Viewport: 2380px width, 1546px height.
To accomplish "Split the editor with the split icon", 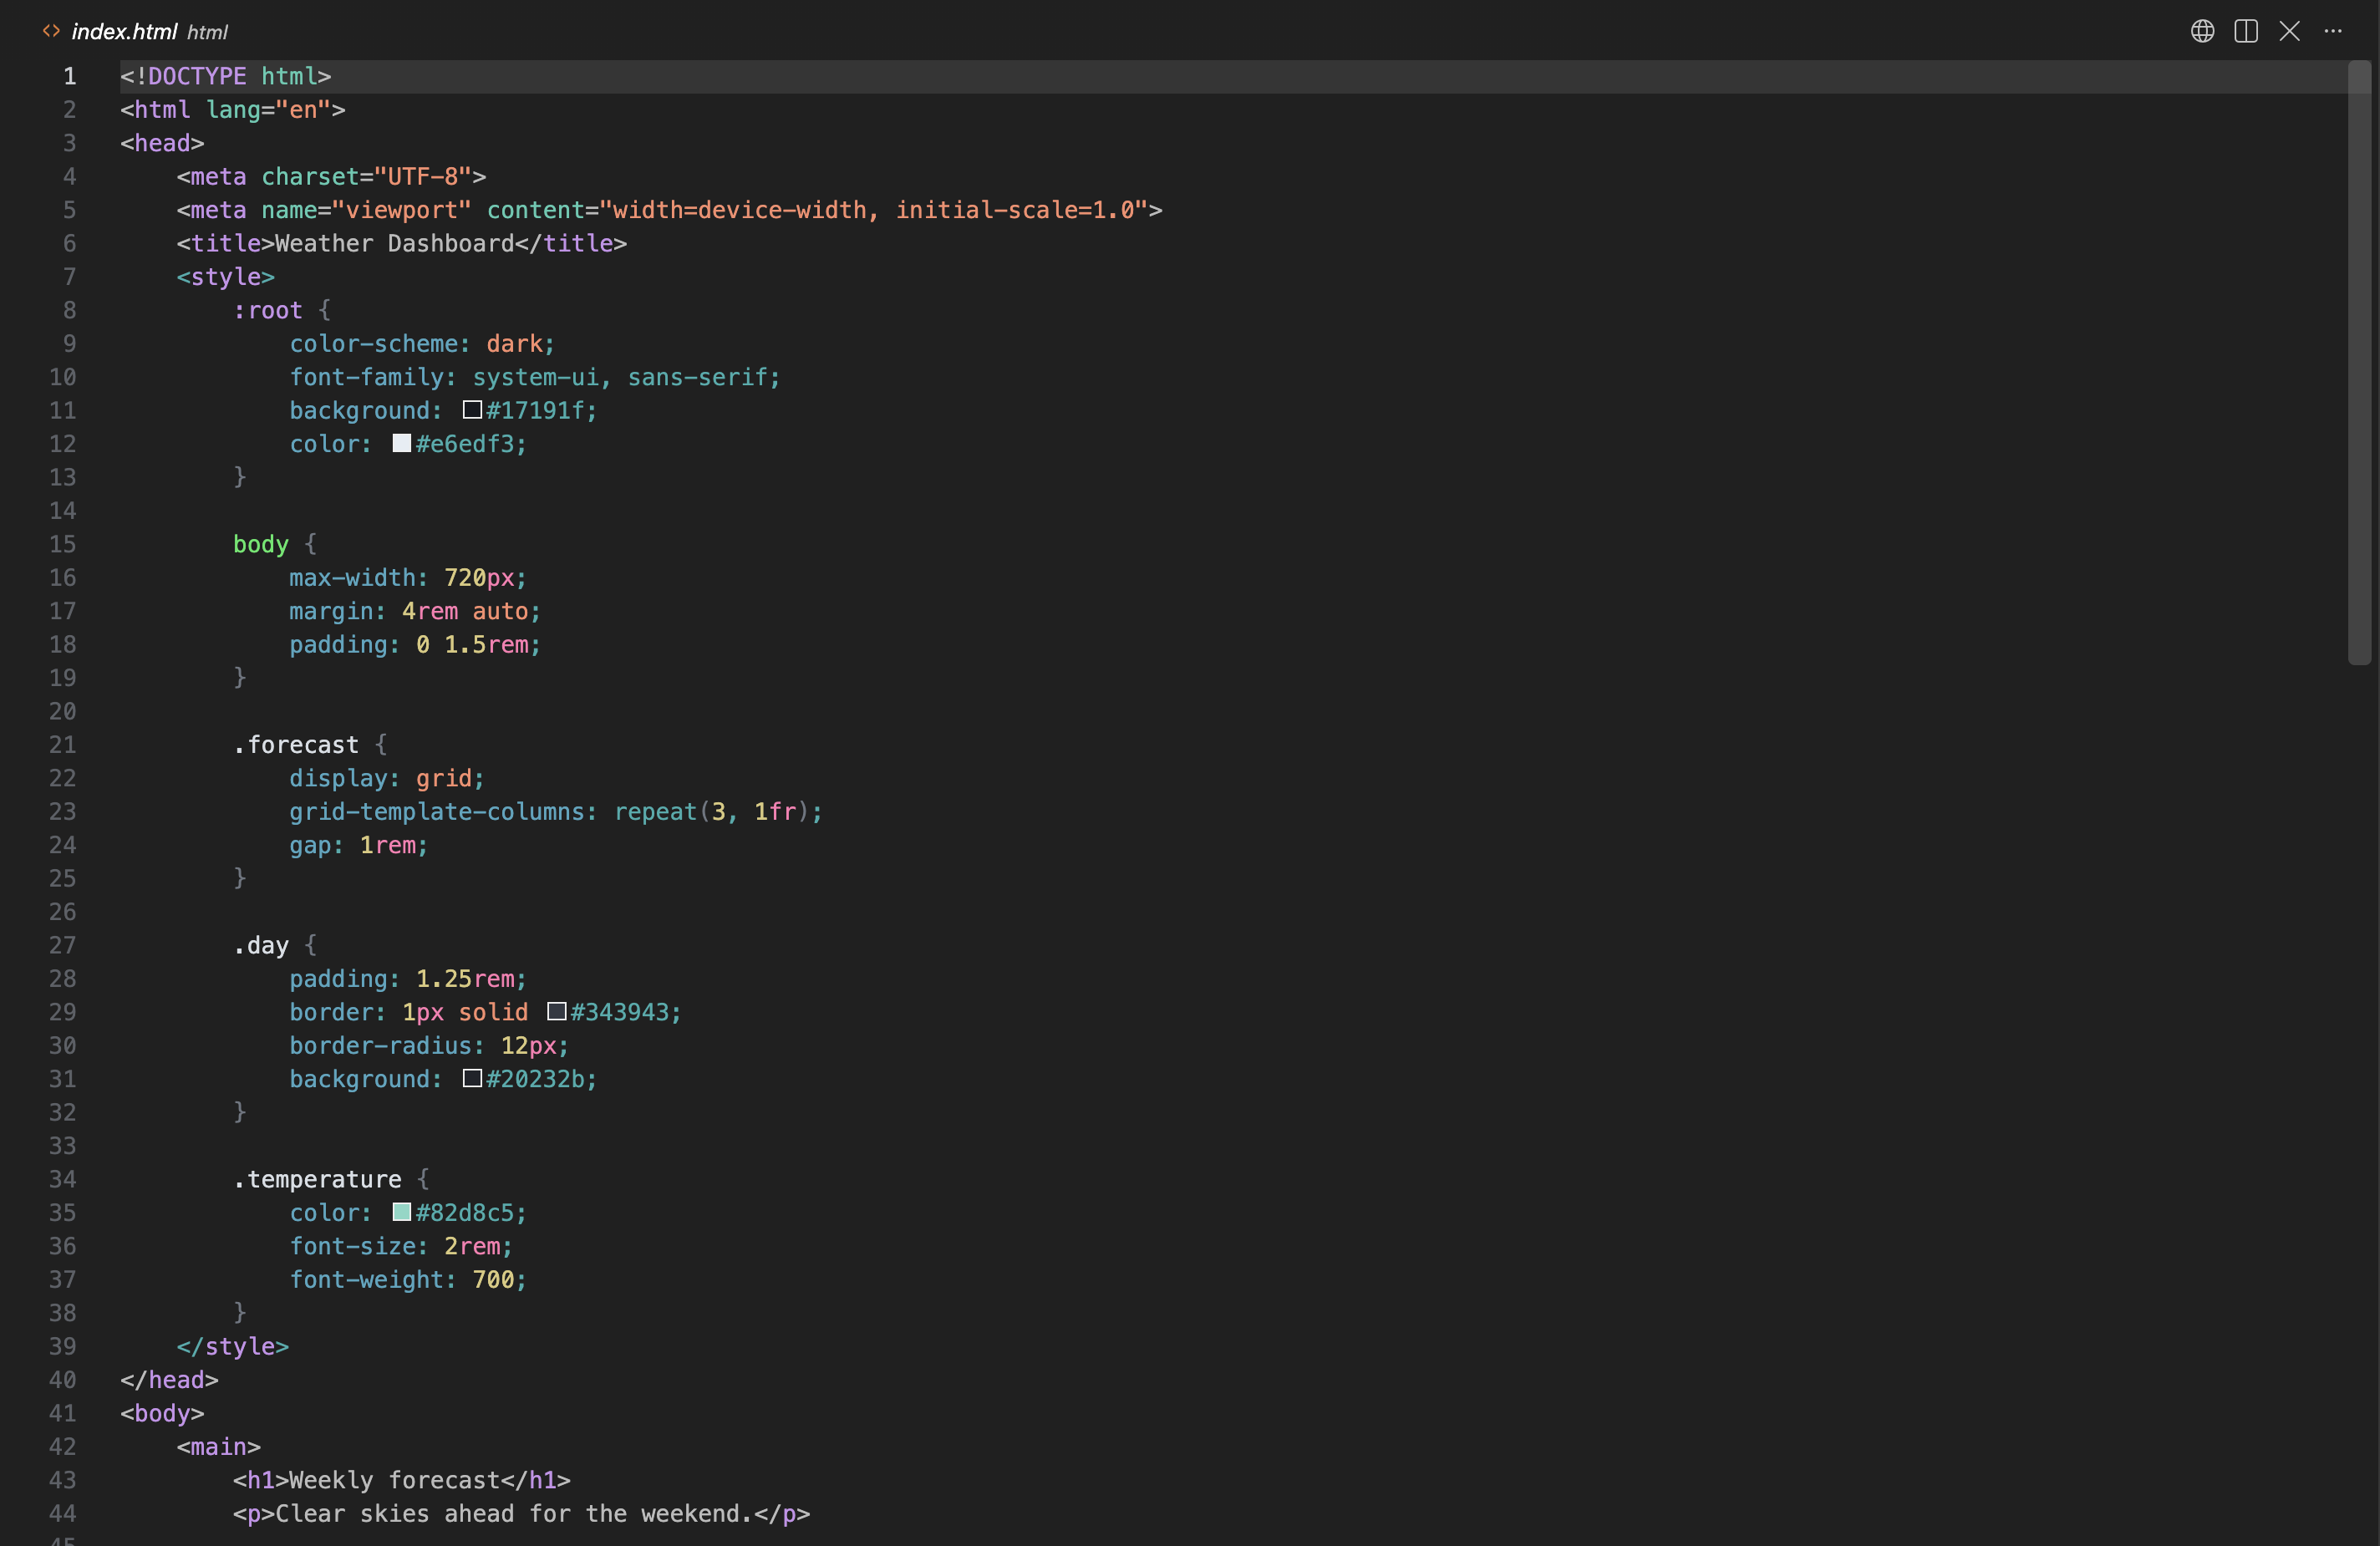I will tap(2246, 31).
